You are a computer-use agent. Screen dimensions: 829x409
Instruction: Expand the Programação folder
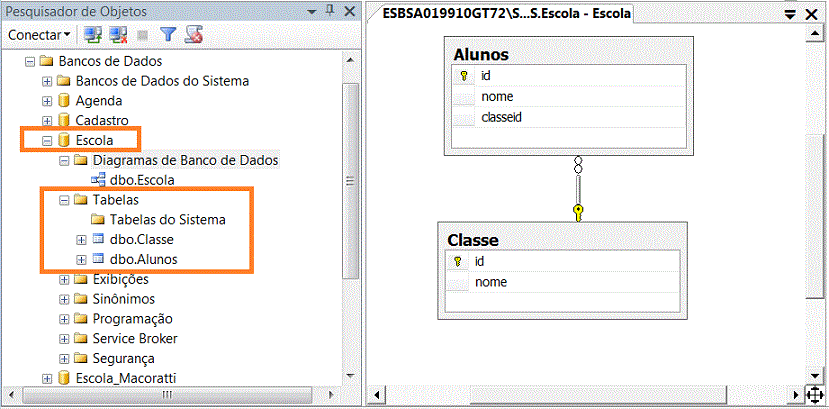[x=64, y=319]
